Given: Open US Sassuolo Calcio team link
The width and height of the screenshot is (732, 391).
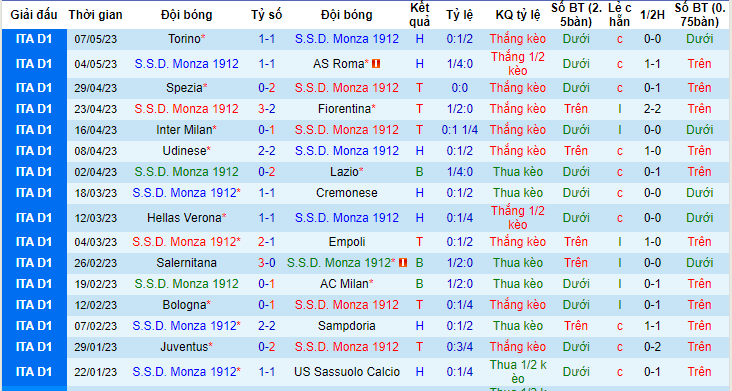Looking at the screenshot, I should [346, 371].
